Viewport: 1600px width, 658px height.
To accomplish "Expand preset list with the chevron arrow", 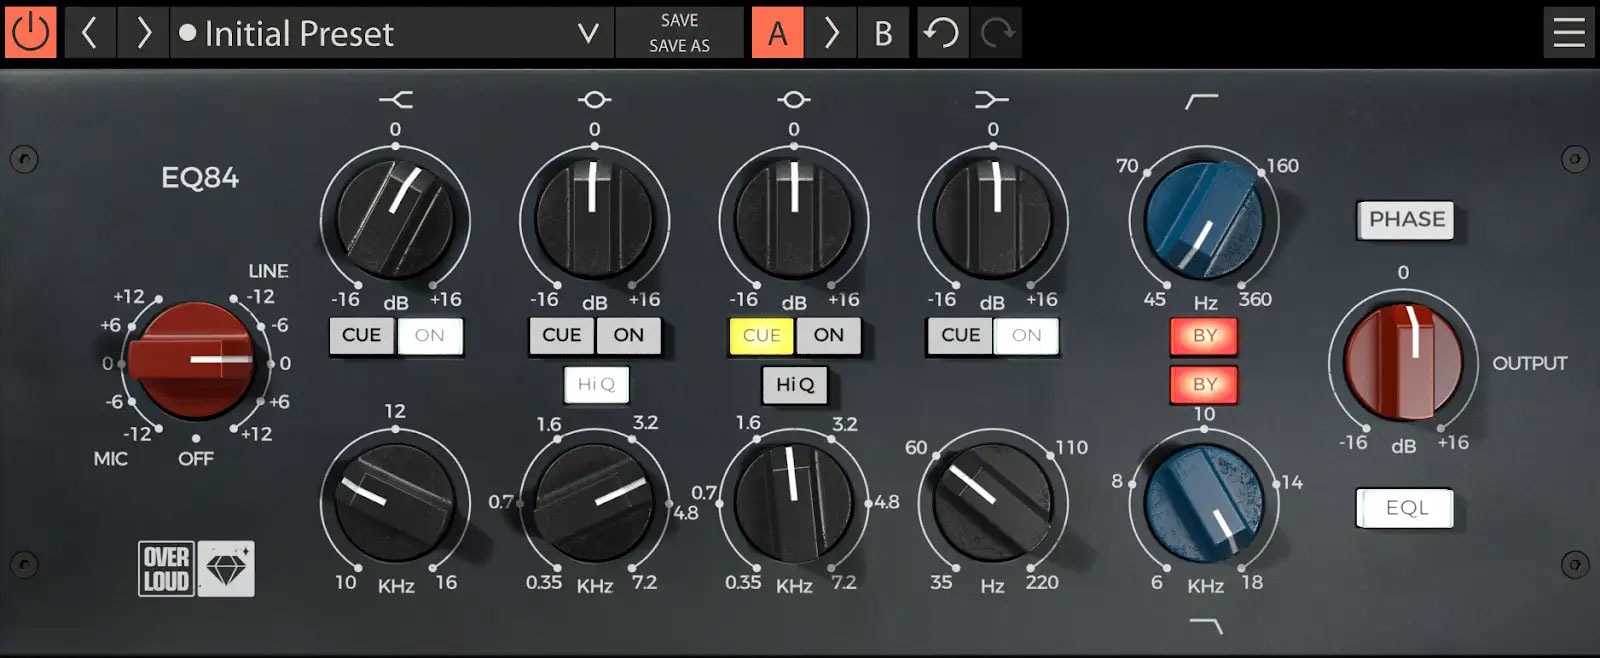I will [588, 33].
